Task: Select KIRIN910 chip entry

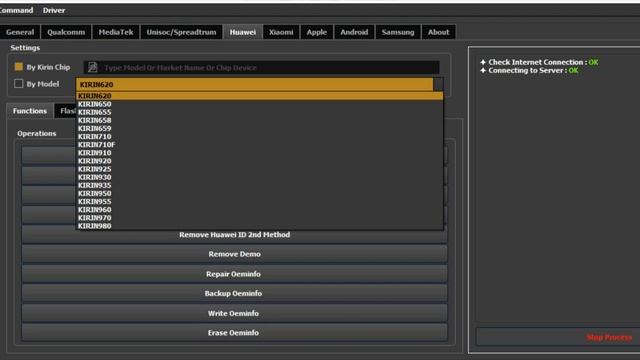Action: coord(260,153)
